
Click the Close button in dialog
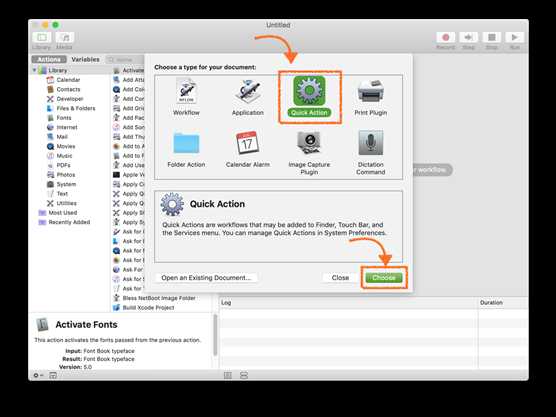click(340, 277)
